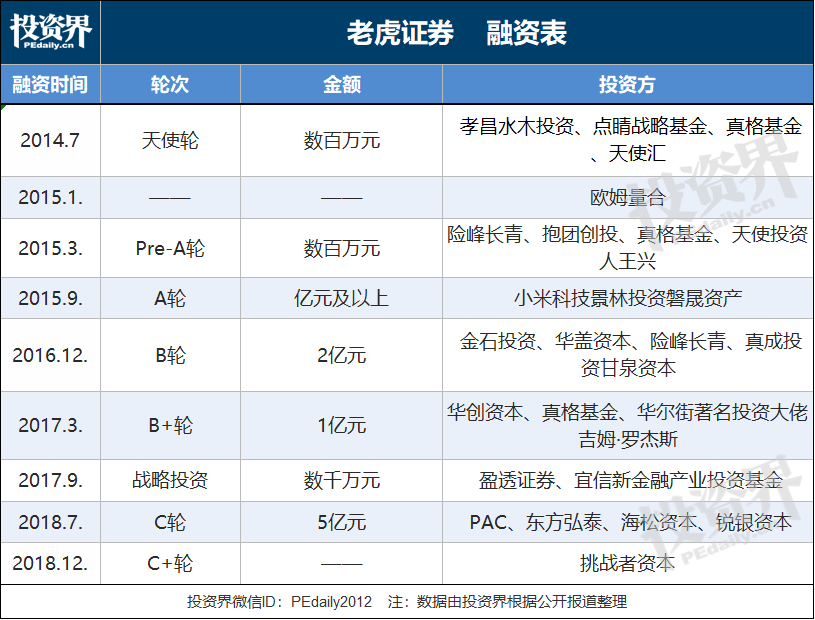Click the B轮 round cell
815x620 pixels.
[x=170, y=355]
